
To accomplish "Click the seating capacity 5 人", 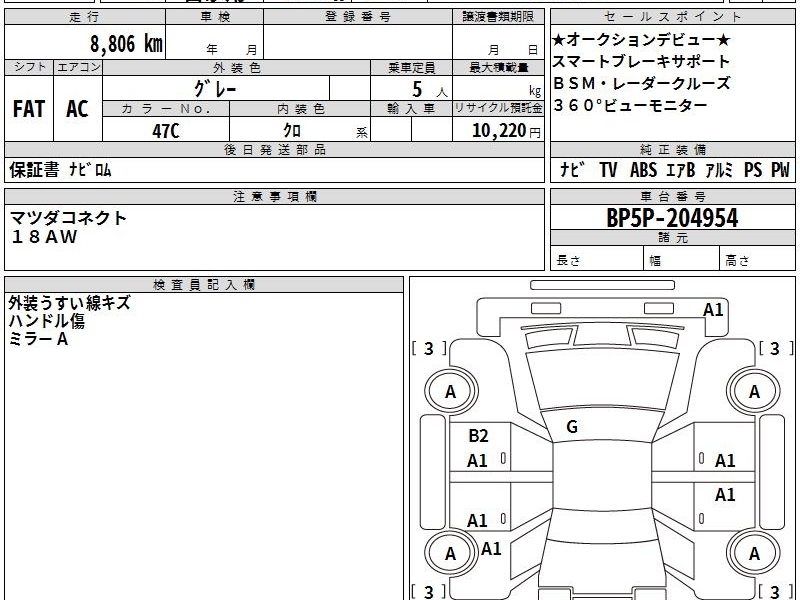I will tap(429, 90).
